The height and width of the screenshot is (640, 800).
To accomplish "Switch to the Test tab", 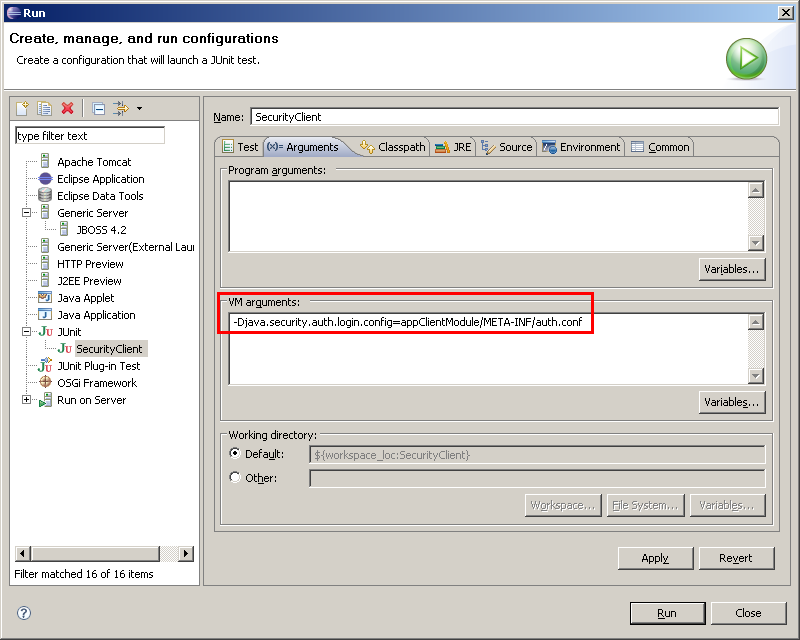I will (x=240, y=147).
